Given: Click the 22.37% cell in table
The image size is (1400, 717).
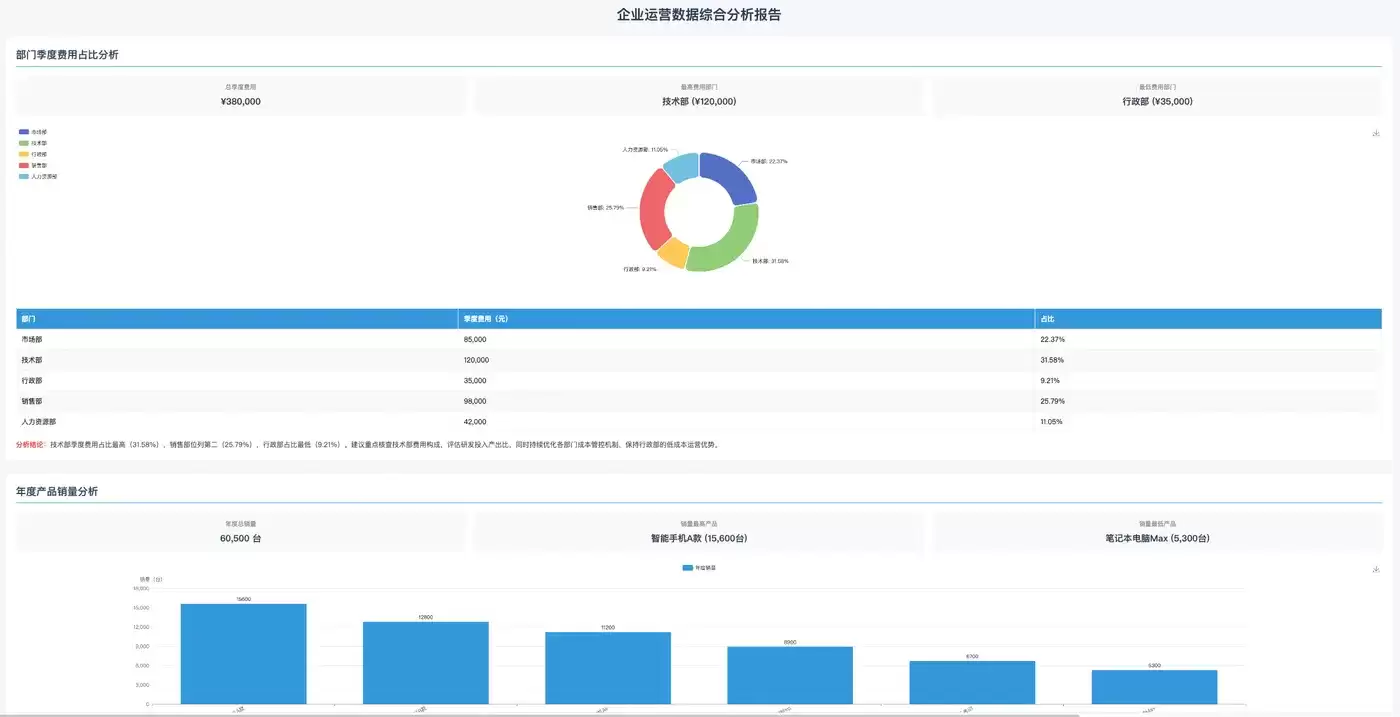Looking at the screenshot, I should click(x=1208, y=340).
